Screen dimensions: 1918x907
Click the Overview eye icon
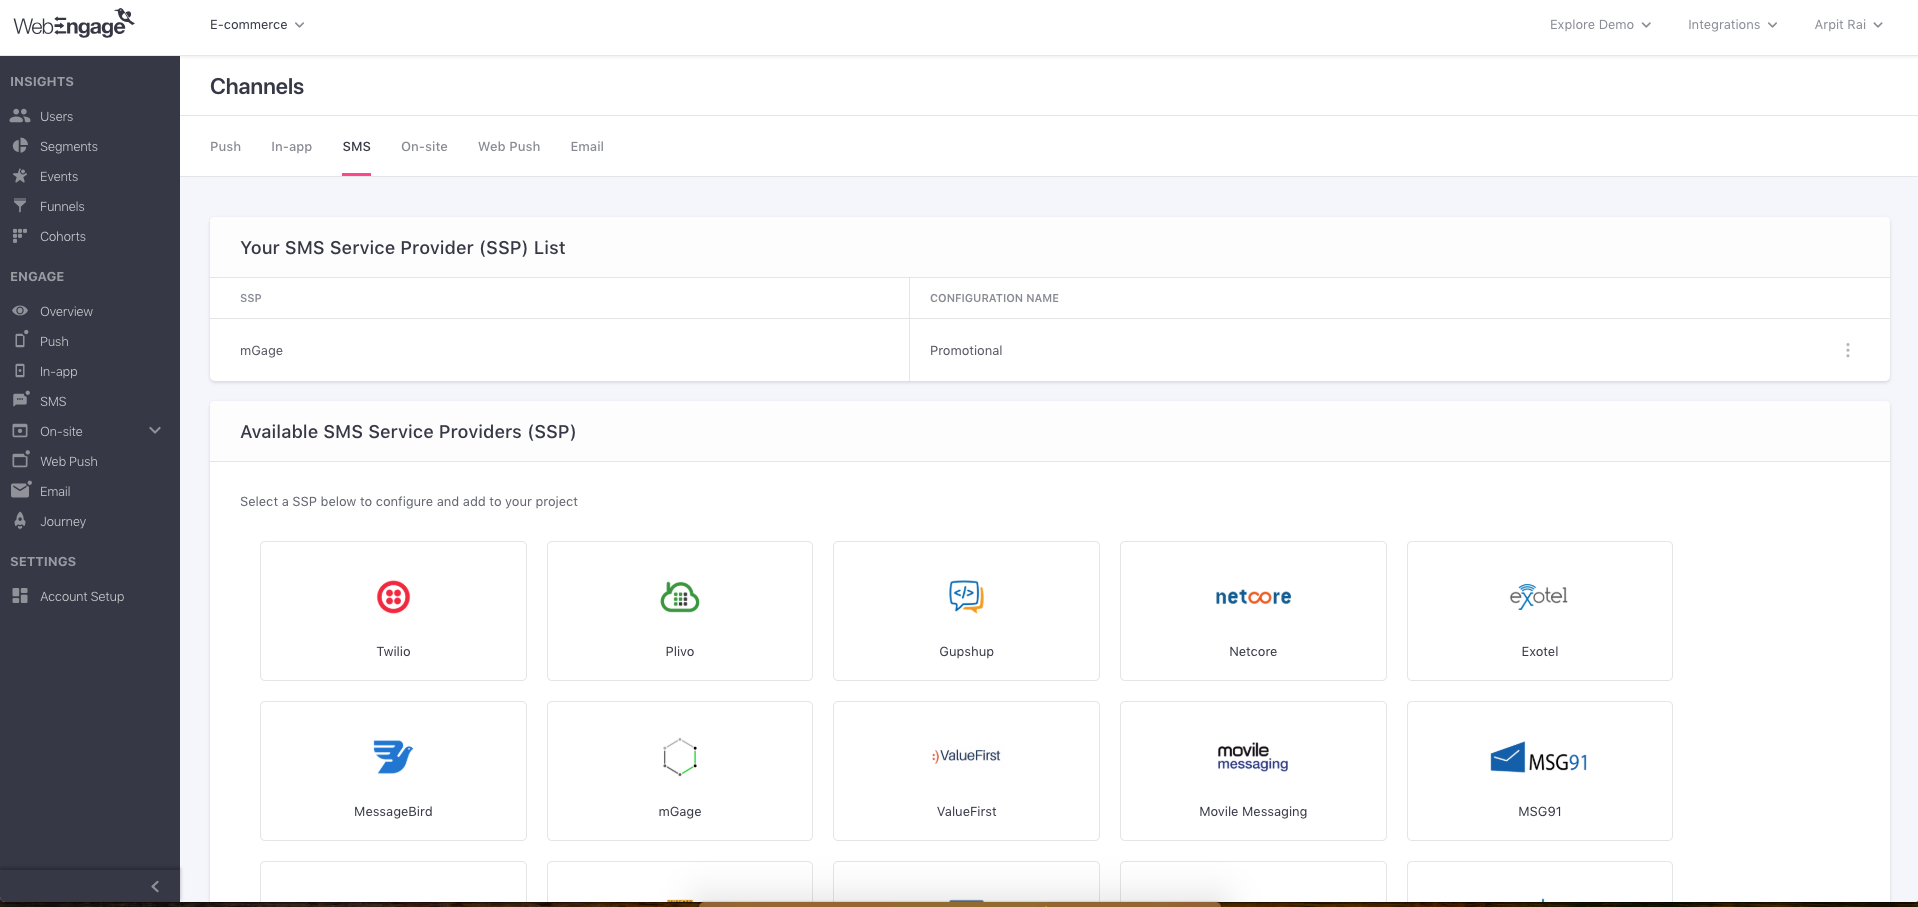pyautogui.click(x=20, y=311)
